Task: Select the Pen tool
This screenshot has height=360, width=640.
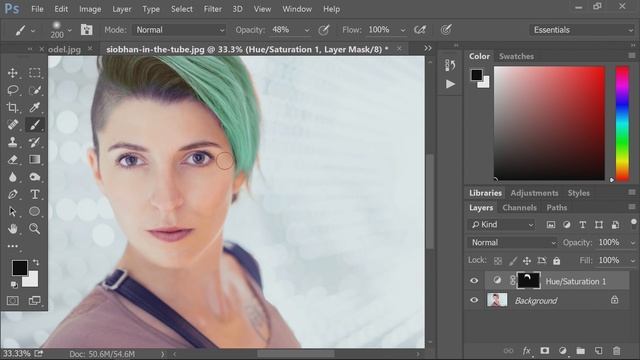Action: [x=13, y=194]
